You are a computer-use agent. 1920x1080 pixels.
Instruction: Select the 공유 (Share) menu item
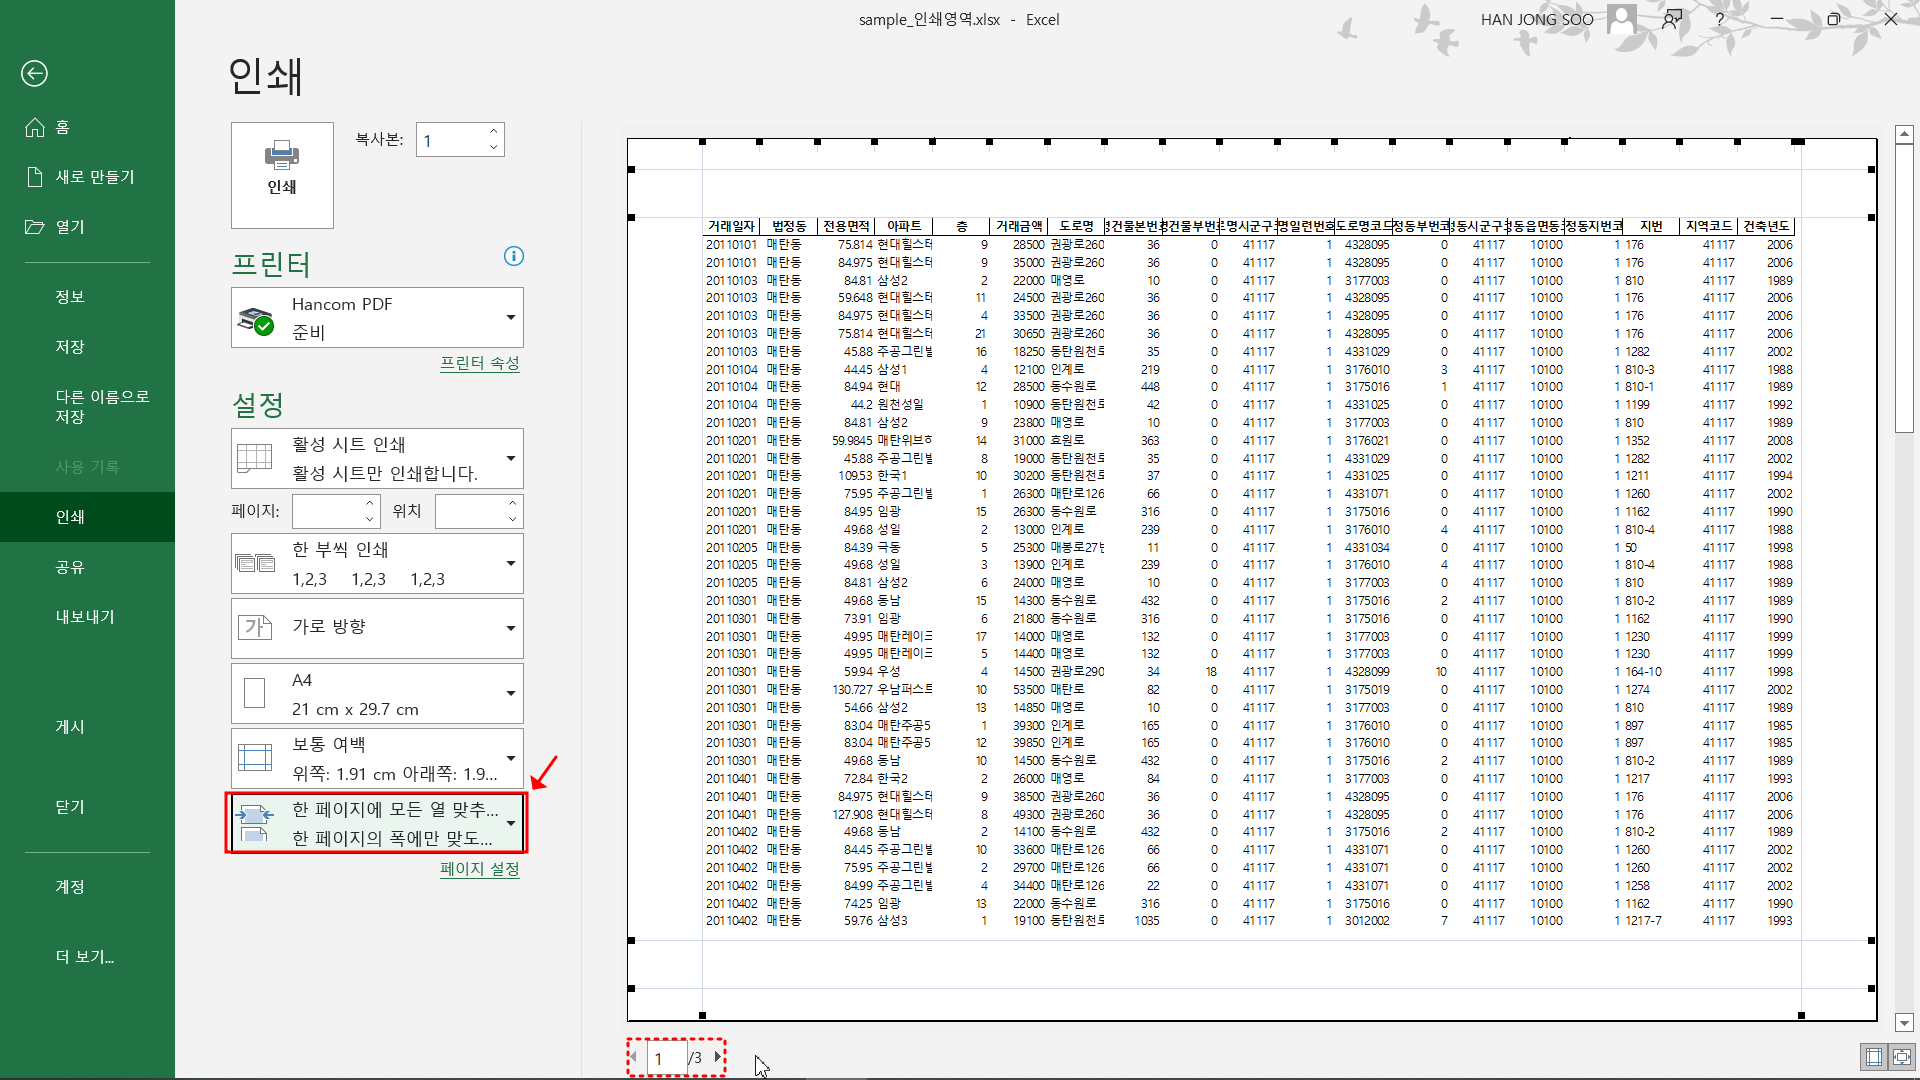pyautogui.click(x=70, y=567)
